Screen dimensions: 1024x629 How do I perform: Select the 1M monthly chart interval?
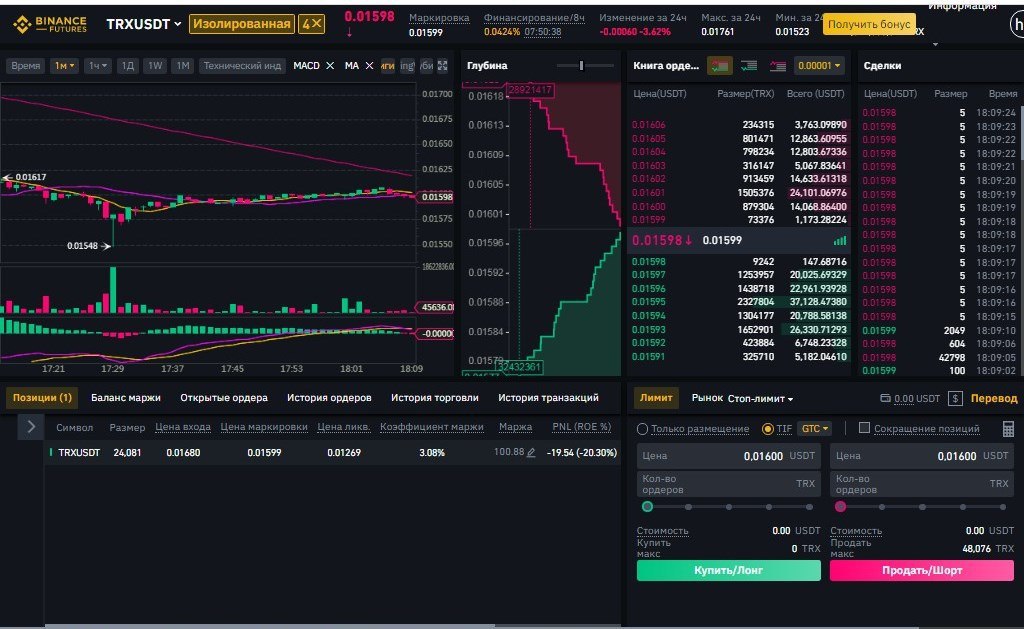pos(183,65)
